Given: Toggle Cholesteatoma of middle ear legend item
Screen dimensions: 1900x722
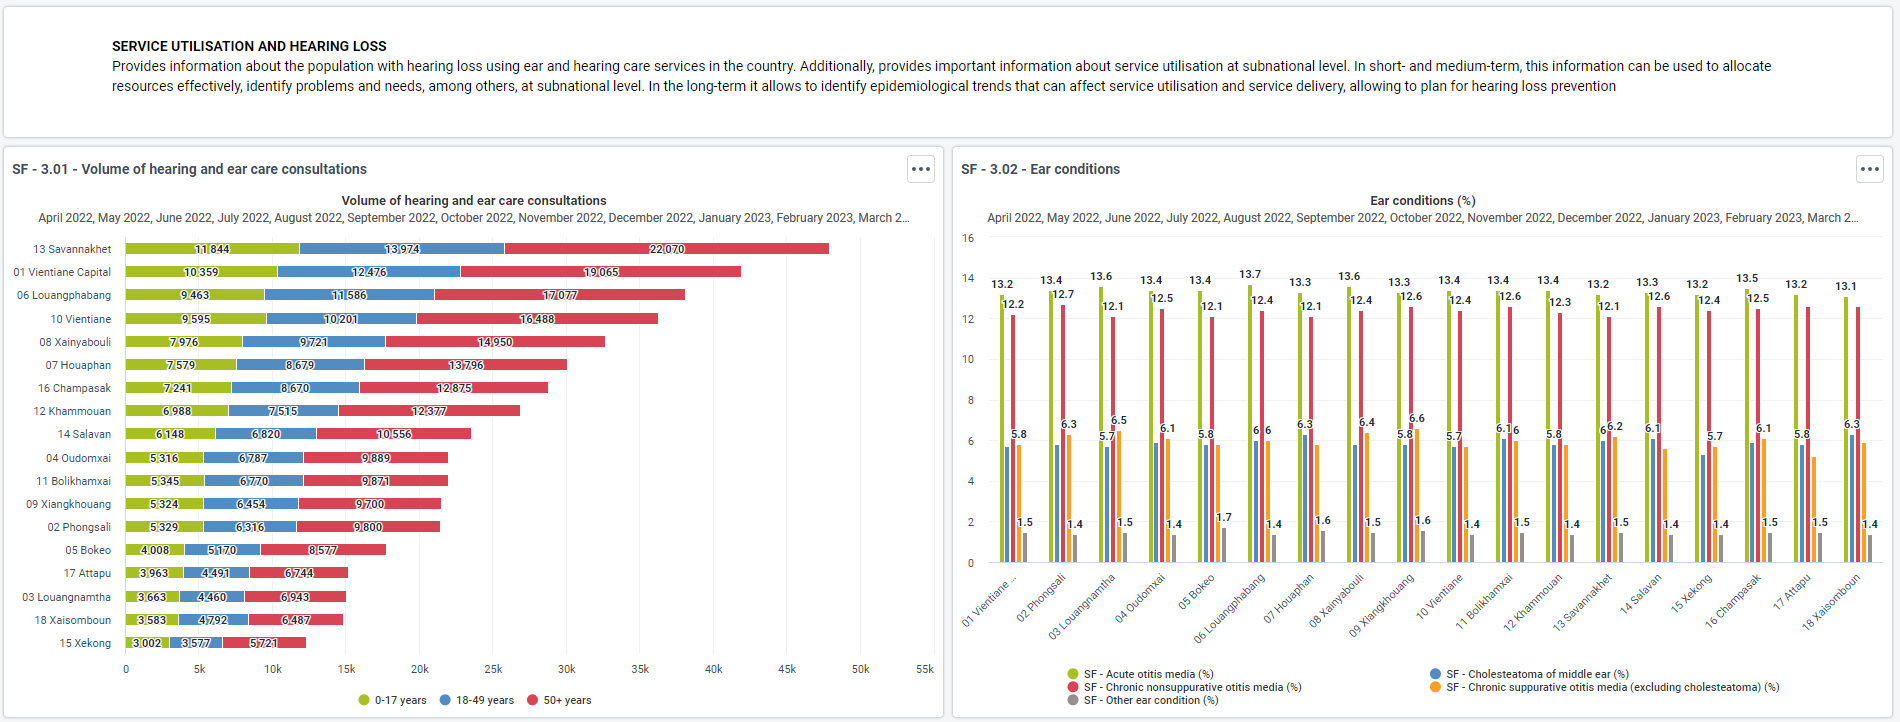Looking at the screenshot, I should tap(1529, 674).
